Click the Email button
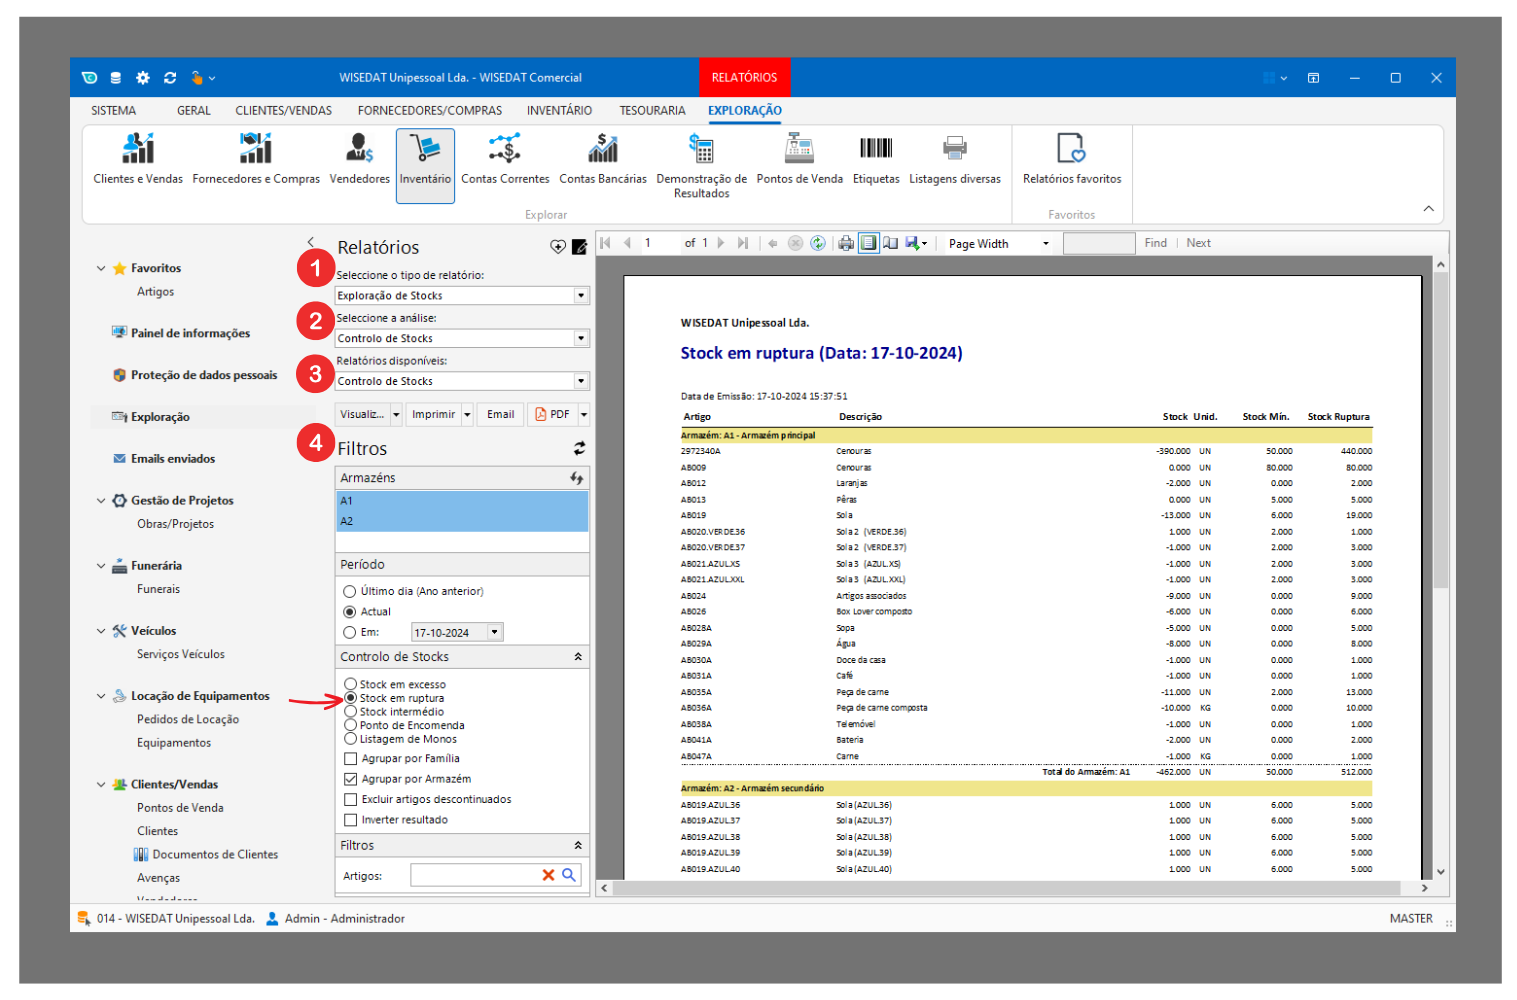 pyautogui.click(x=500, y=415)
